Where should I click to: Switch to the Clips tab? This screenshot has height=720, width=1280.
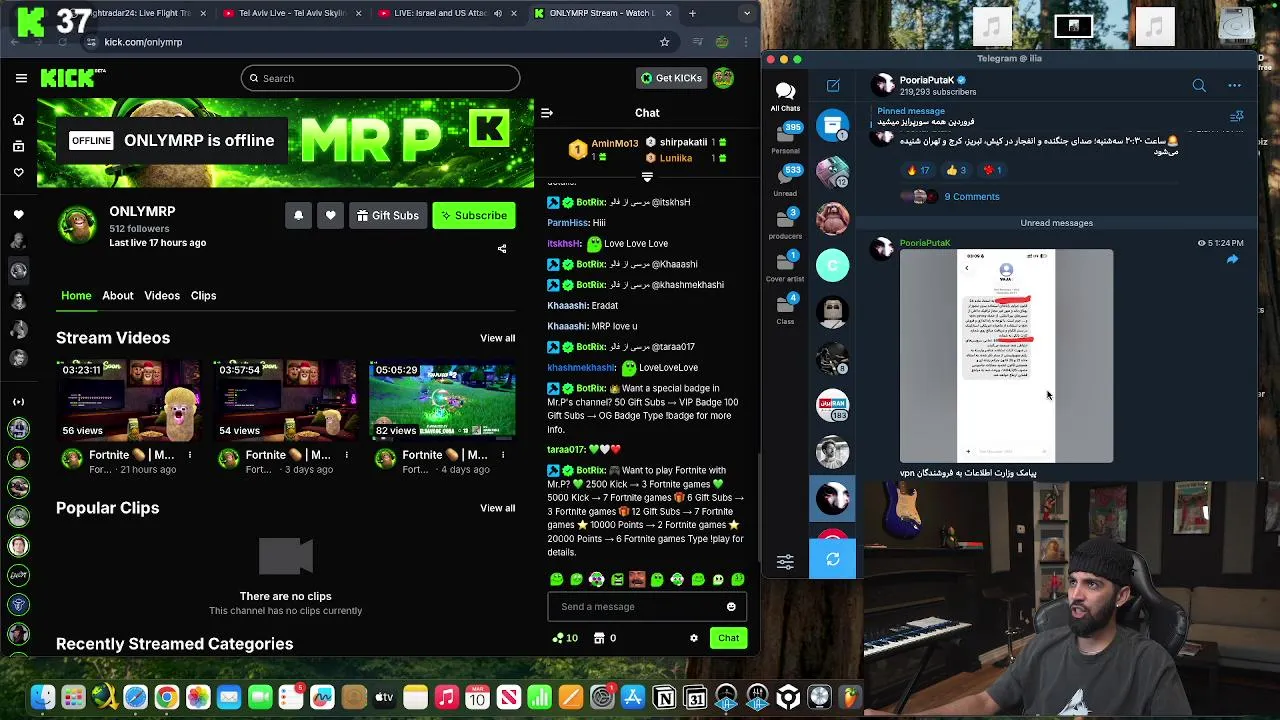point(203,295)
